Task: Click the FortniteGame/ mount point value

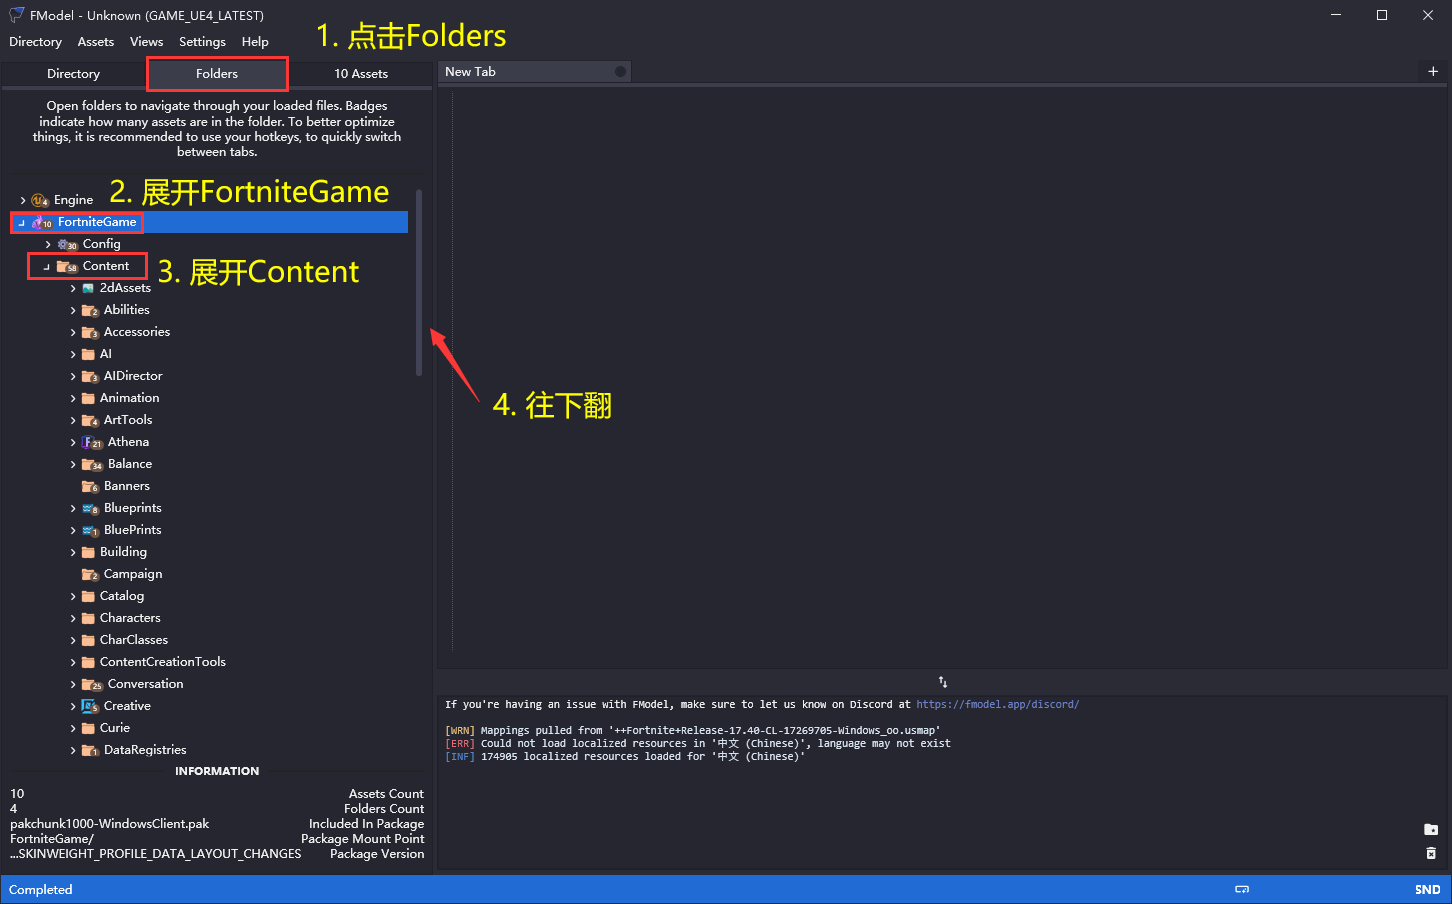Action: 52,839
